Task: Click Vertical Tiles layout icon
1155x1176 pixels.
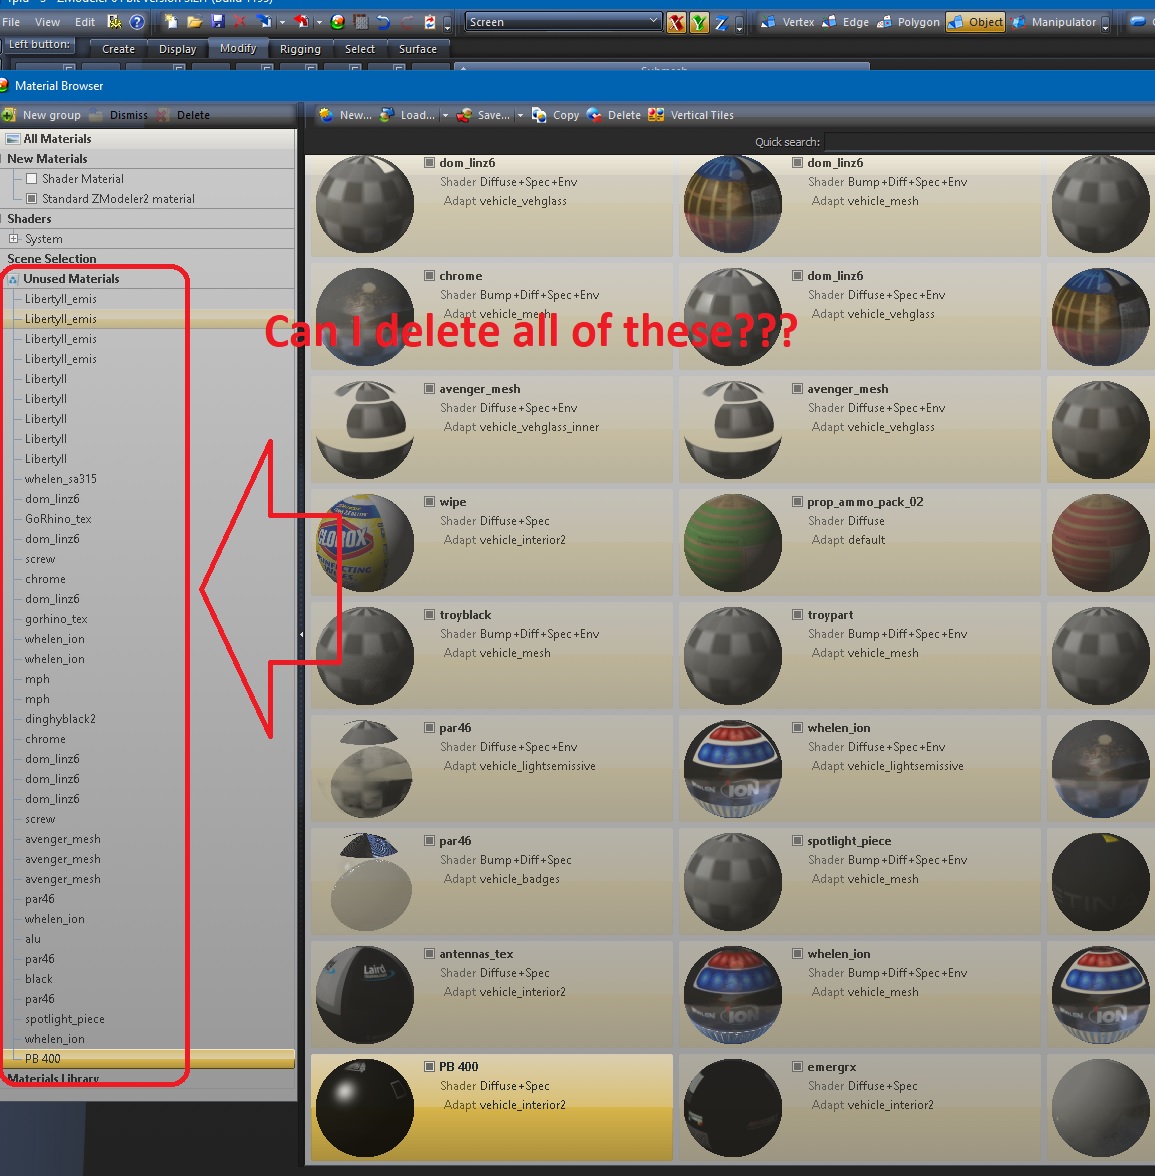Action: [x=656, y=115]
